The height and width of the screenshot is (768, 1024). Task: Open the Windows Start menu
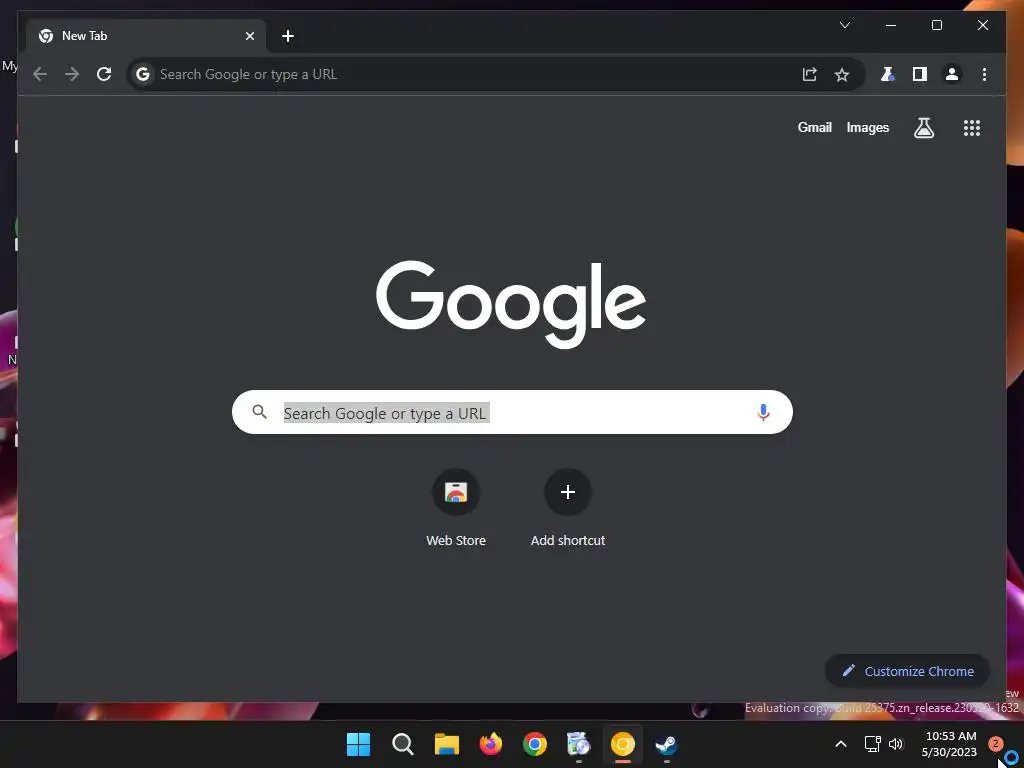tap(358, 744)
